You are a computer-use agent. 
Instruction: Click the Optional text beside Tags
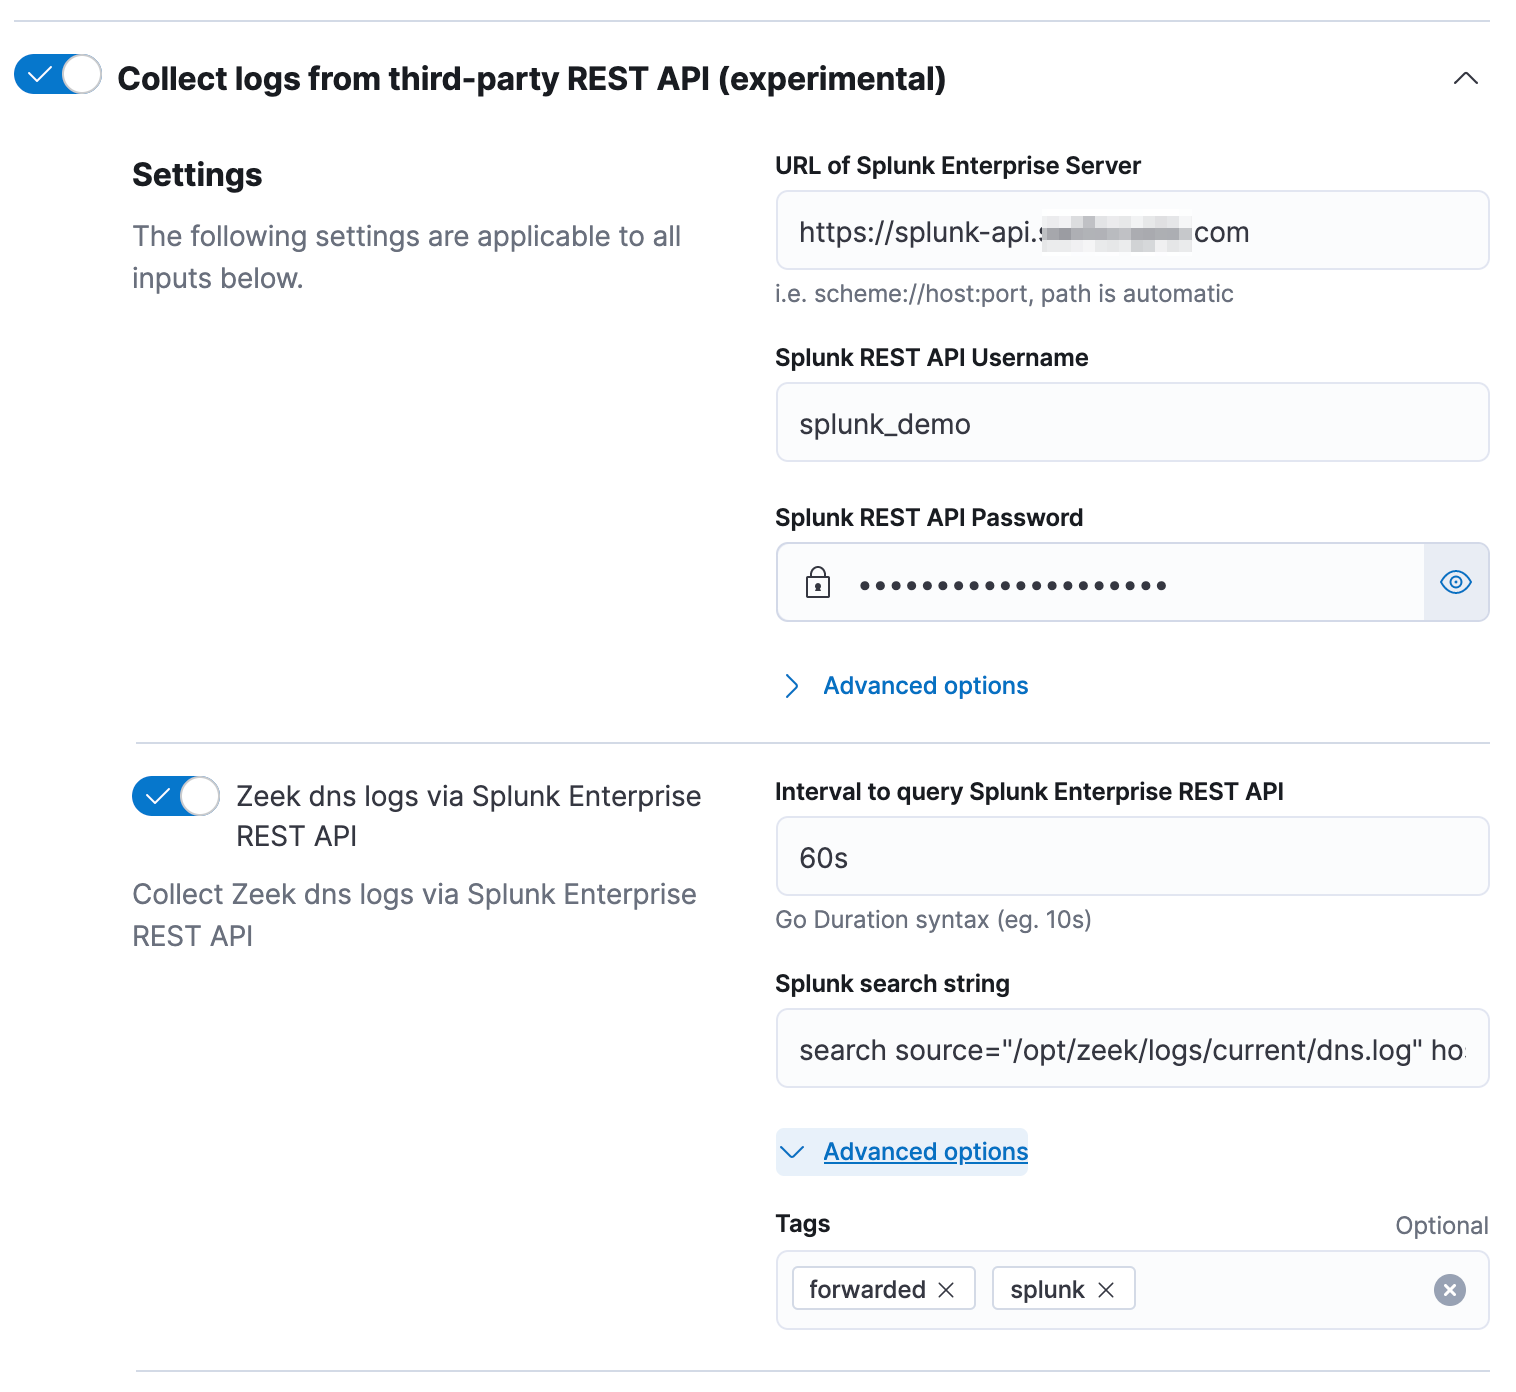click(x=1442, y=1226)
